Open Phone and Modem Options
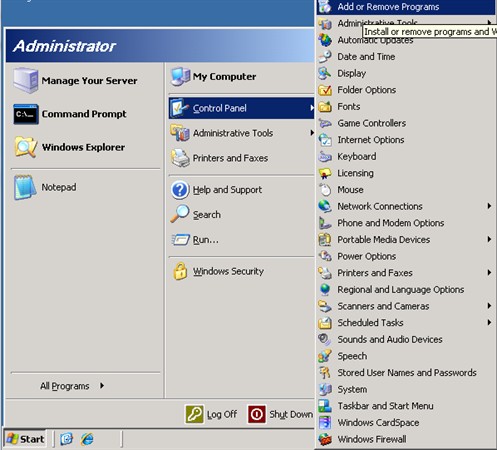 tap(405, 223)
